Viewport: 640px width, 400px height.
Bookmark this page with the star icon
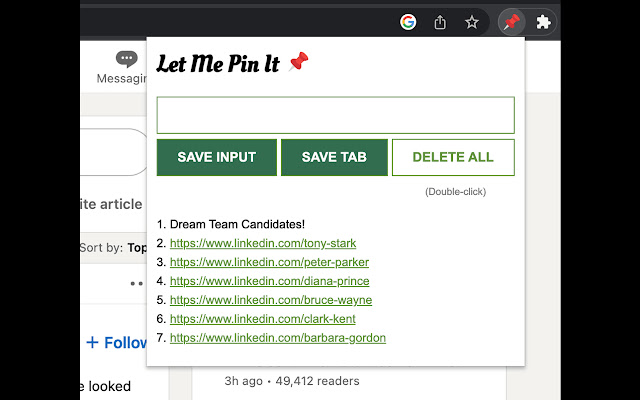point(472,22)
